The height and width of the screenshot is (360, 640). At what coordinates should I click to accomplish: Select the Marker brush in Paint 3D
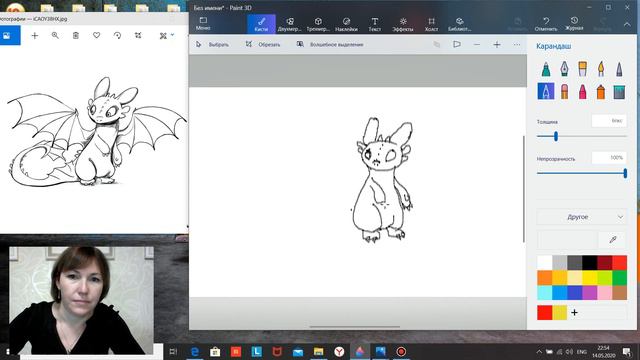click(x=546, y=69)
